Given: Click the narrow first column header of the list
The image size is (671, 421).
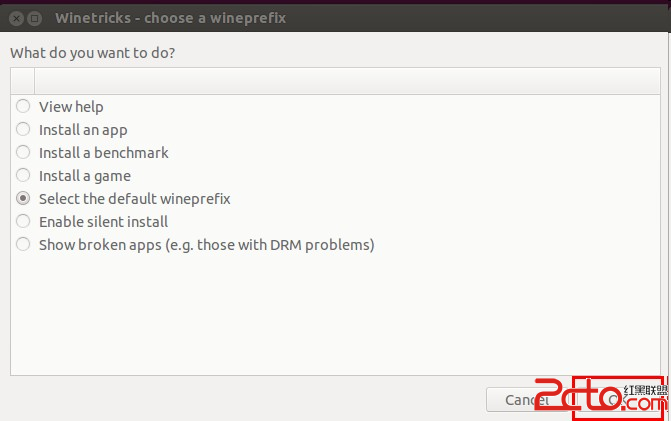Looking at the screenshot, I should click(x=23, y=81).
